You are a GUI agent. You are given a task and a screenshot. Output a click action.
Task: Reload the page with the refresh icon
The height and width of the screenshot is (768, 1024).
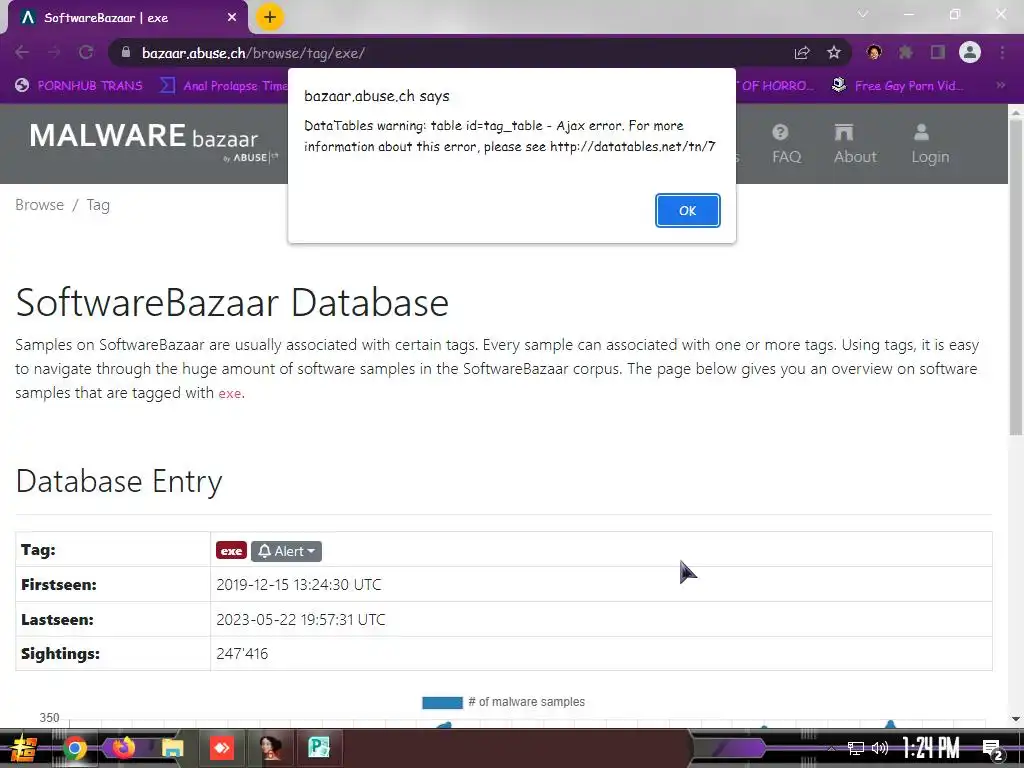pyautogui.click(x=86, y=52)
